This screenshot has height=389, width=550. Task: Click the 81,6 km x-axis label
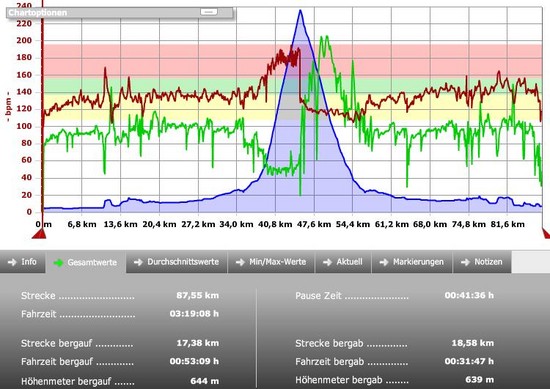tap(507, 224)
